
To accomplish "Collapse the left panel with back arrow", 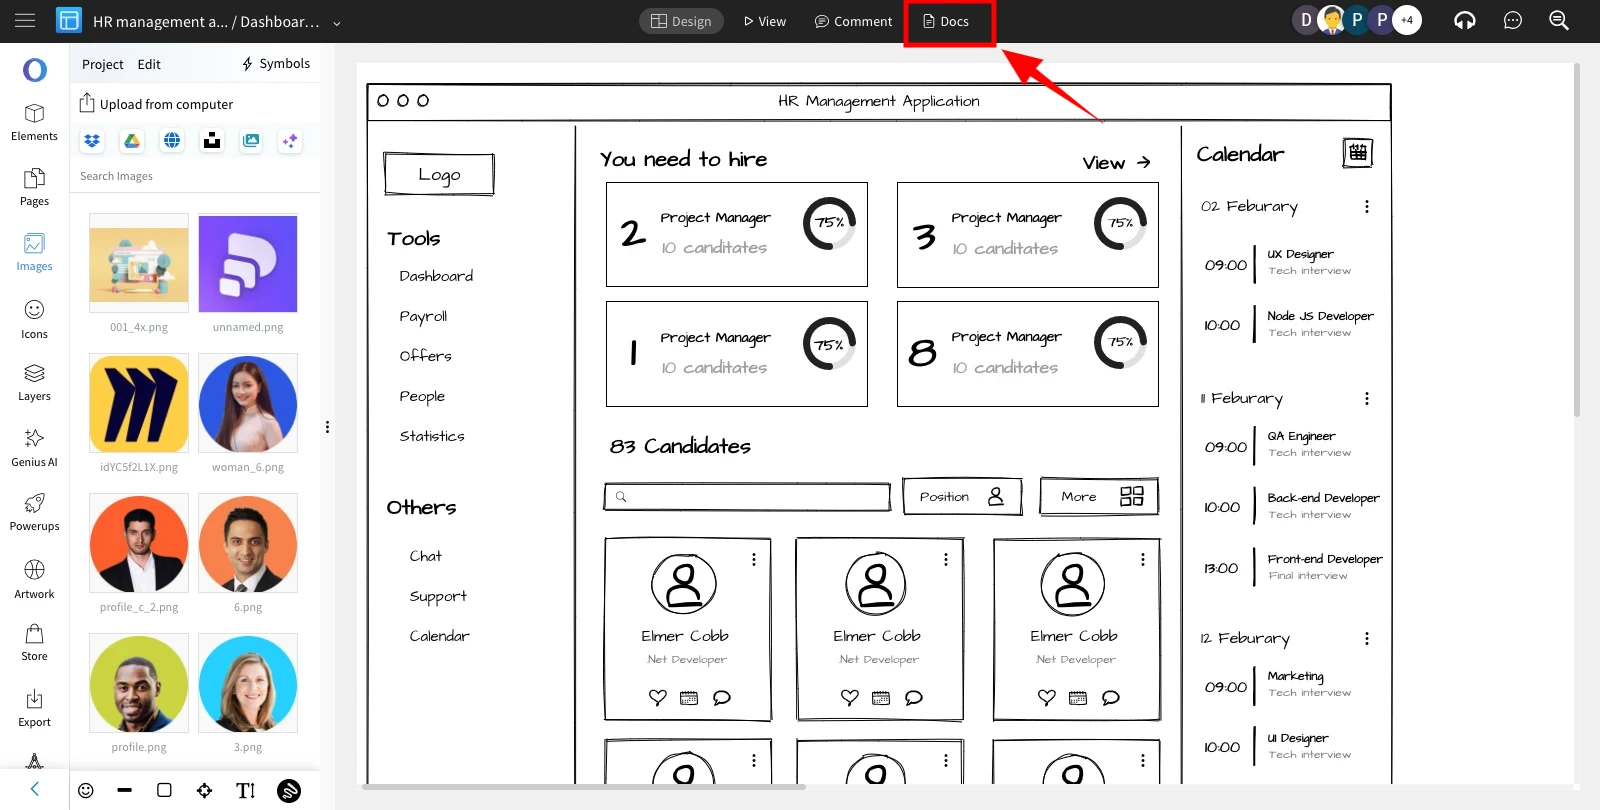I will (35, 789).
